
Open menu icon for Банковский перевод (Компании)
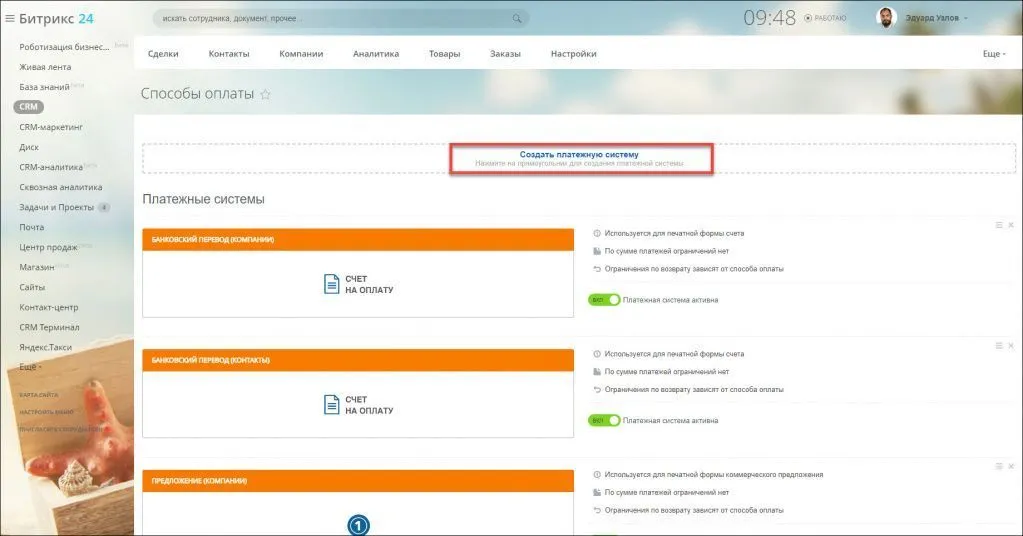(998, 225)
